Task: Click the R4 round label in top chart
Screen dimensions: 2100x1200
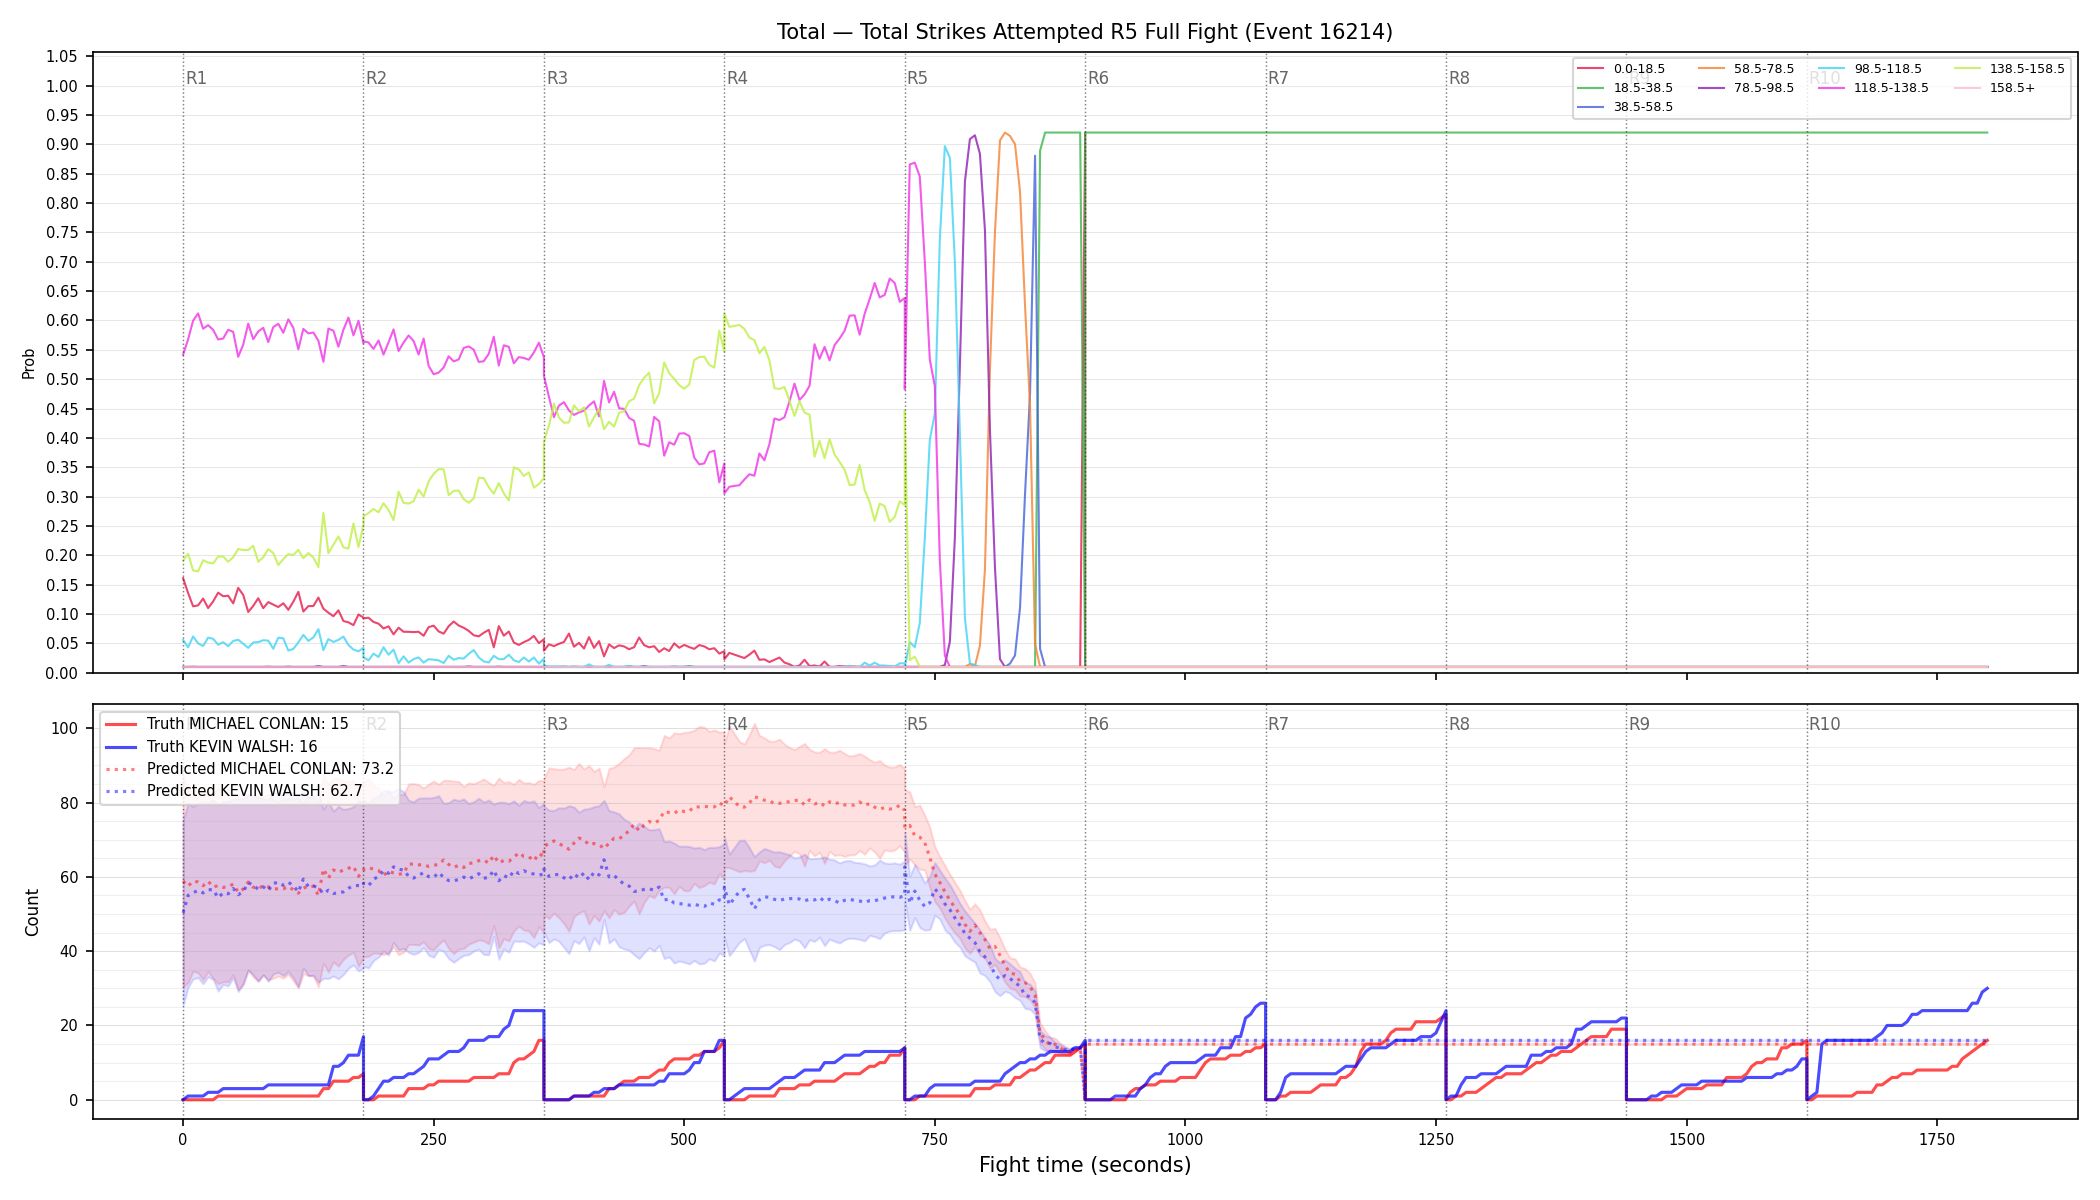Action: click(x=737, y=78)
